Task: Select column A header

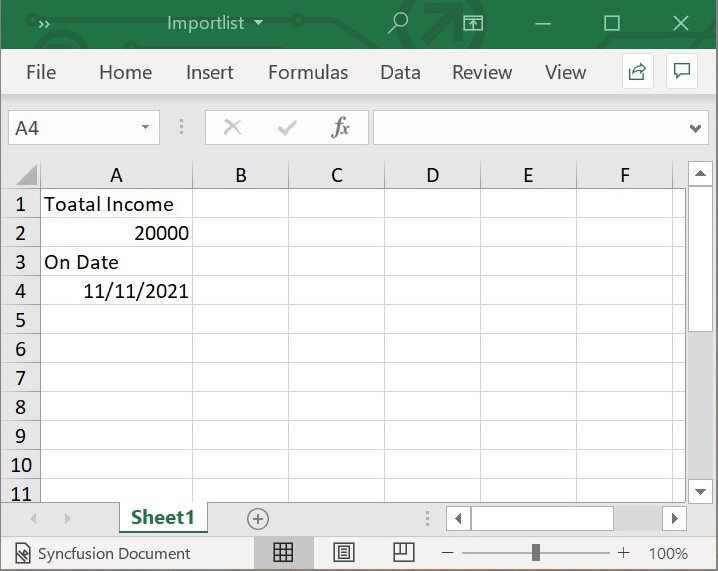Action: 116,175
